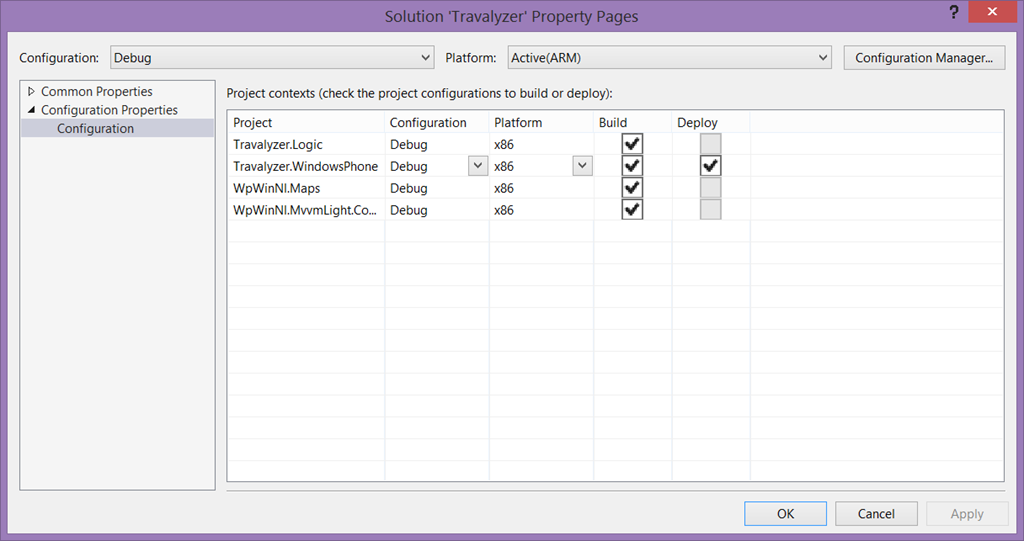Open the Configuration dropdown showing Debug
This screenshot has width=1024, height=541.
[272, 57]
